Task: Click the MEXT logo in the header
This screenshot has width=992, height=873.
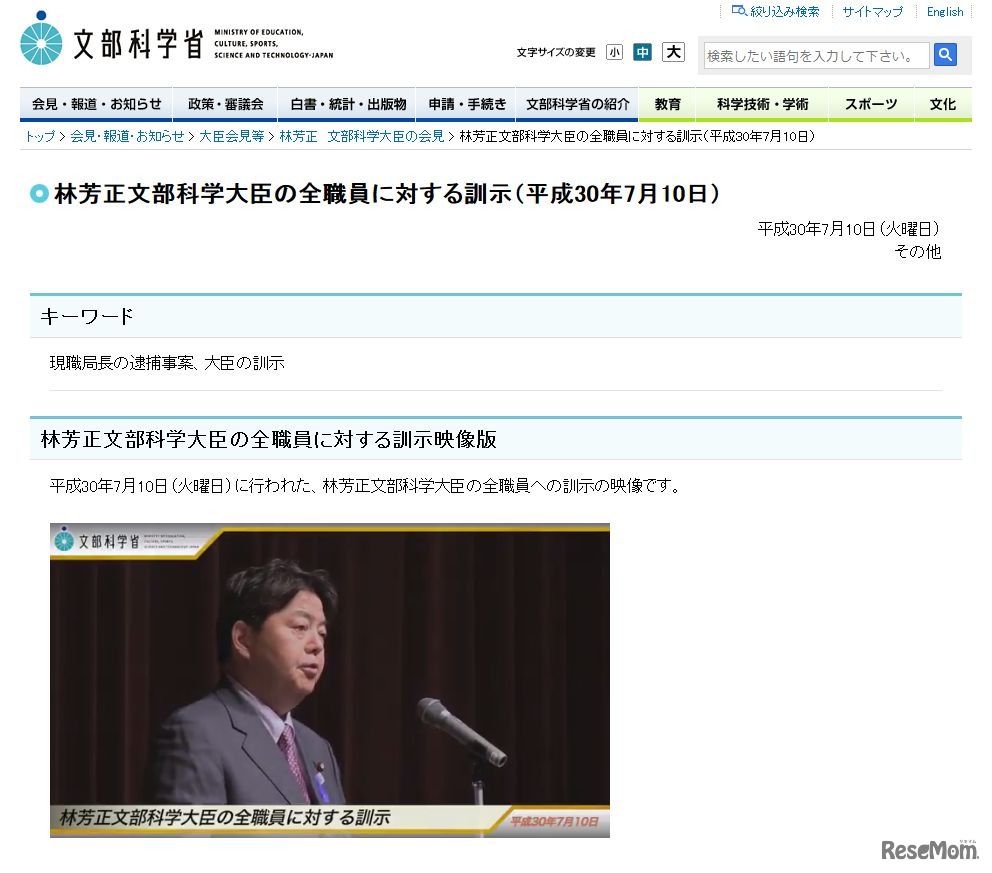Action: click(x=177, y=39)
